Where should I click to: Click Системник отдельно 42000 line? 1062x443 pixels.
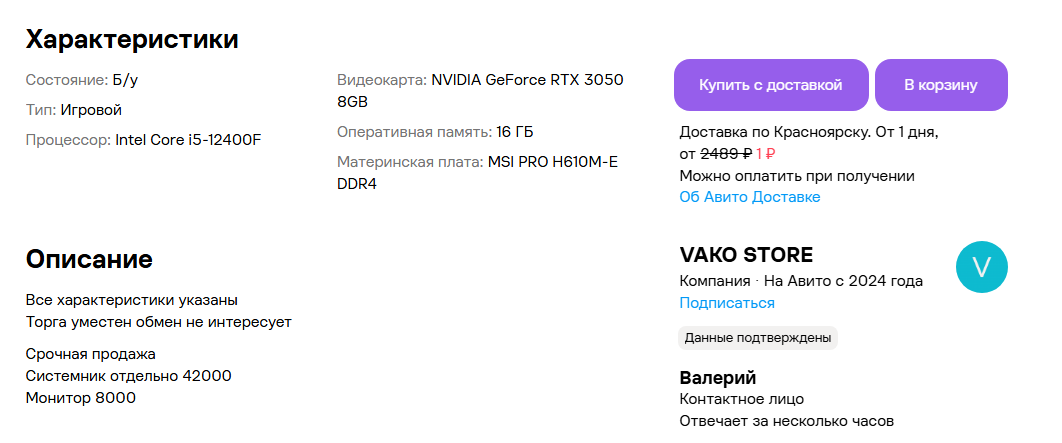[x=129, y=376]
